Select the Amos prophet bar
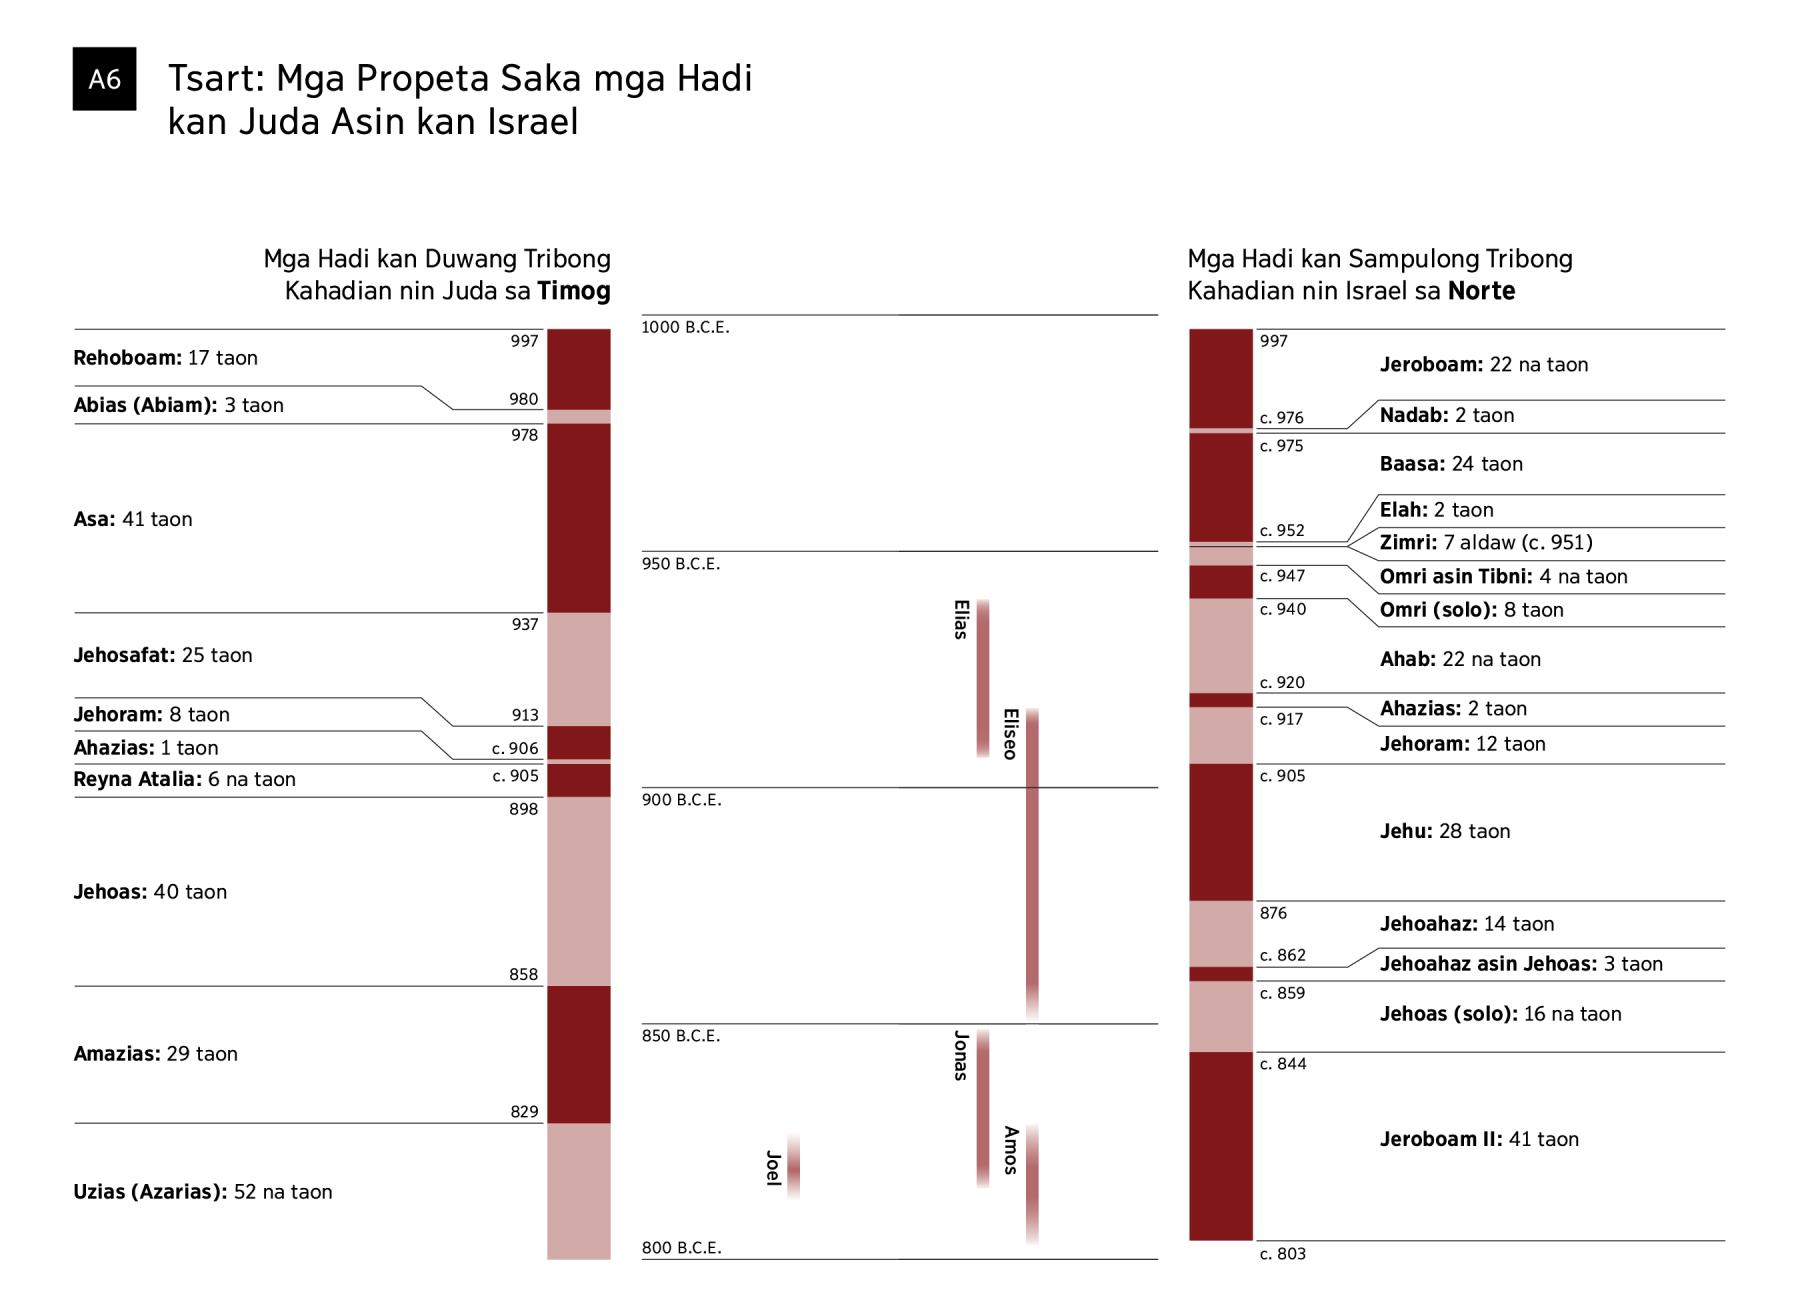The height and width of the screenshot is (1300, 1800). 1032,1184
